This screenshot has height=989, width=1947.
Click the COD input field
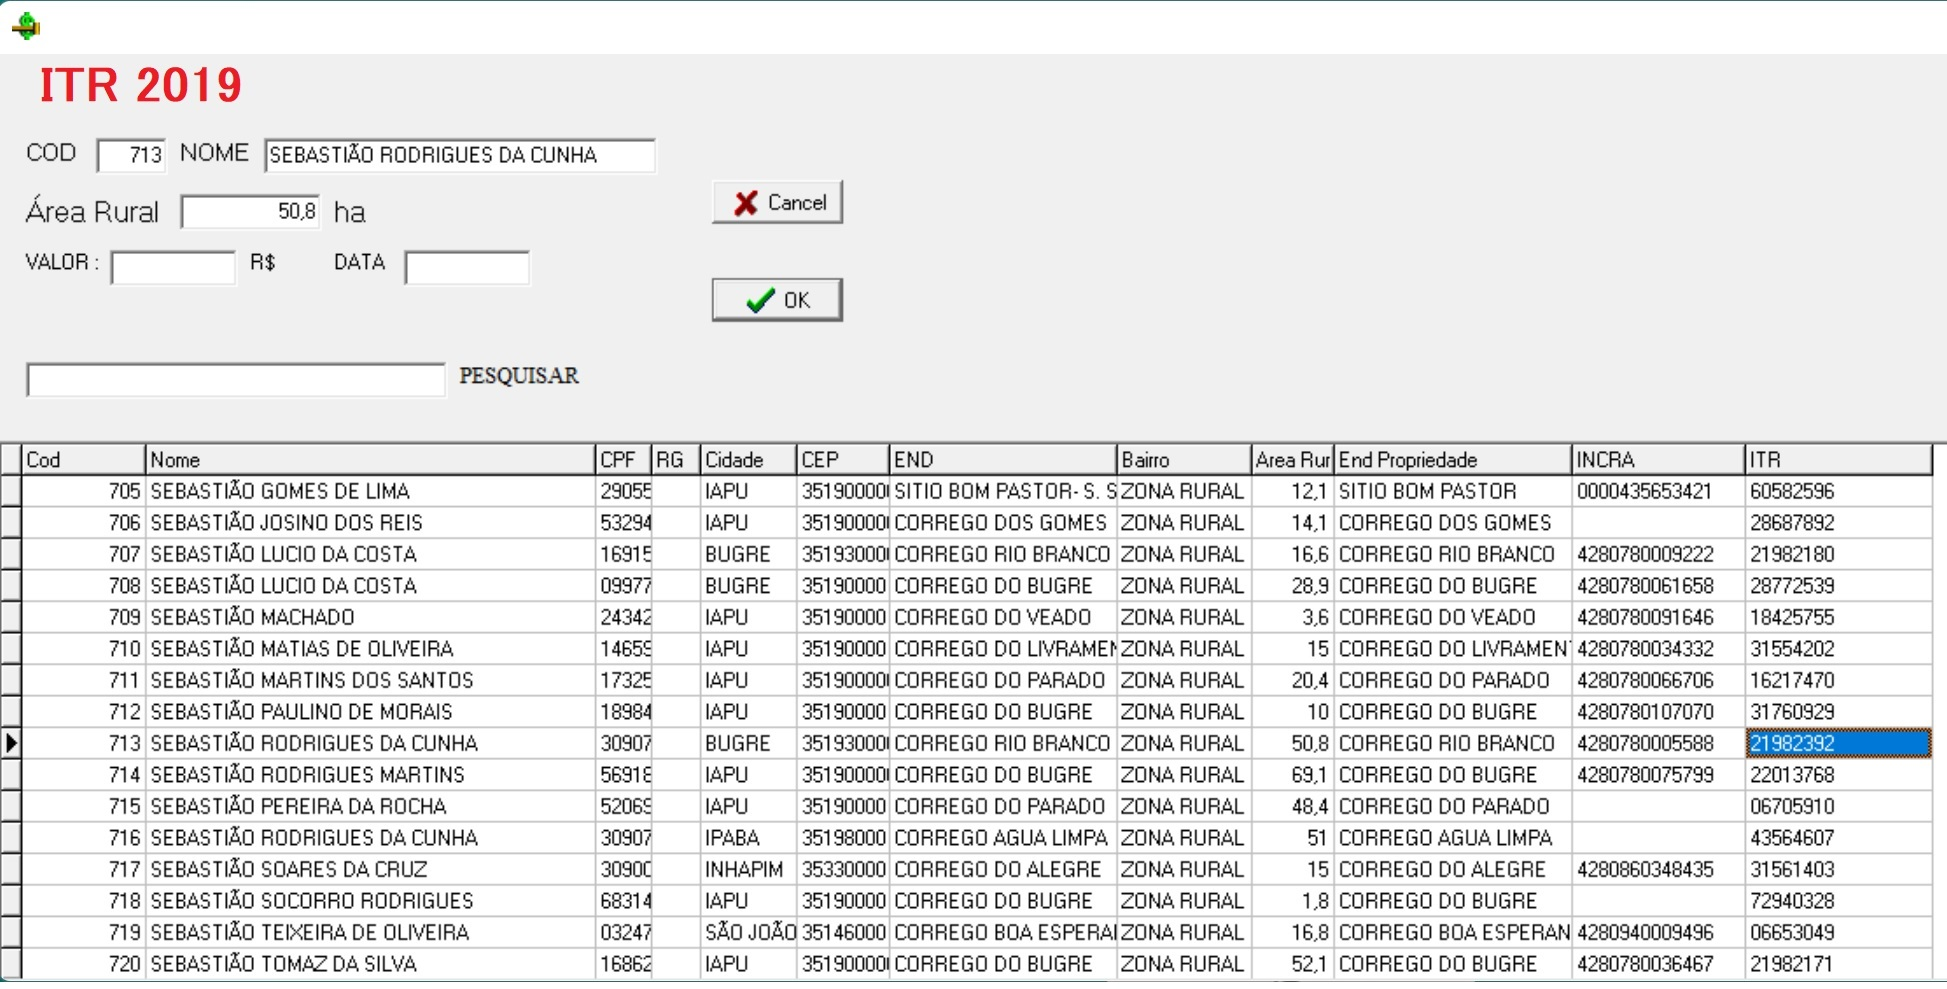(x=132, y=155)
